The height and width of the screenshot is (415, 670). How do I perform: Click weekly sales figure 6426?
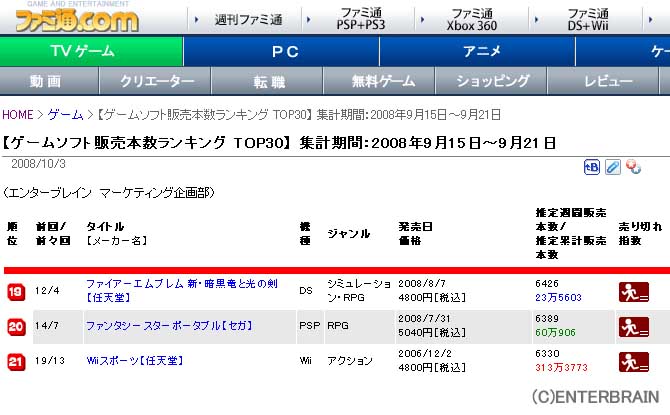tap(547, 283)
